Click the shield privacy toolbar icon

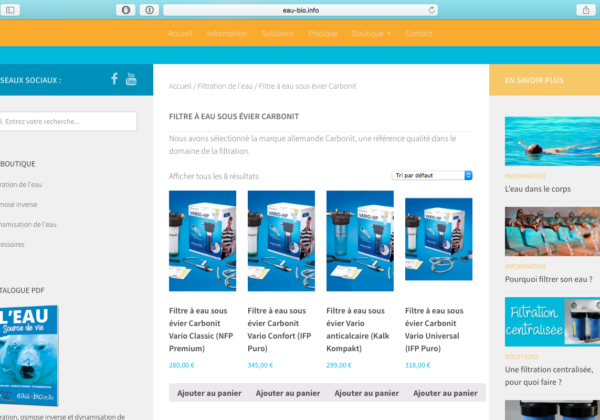[126, 10]
